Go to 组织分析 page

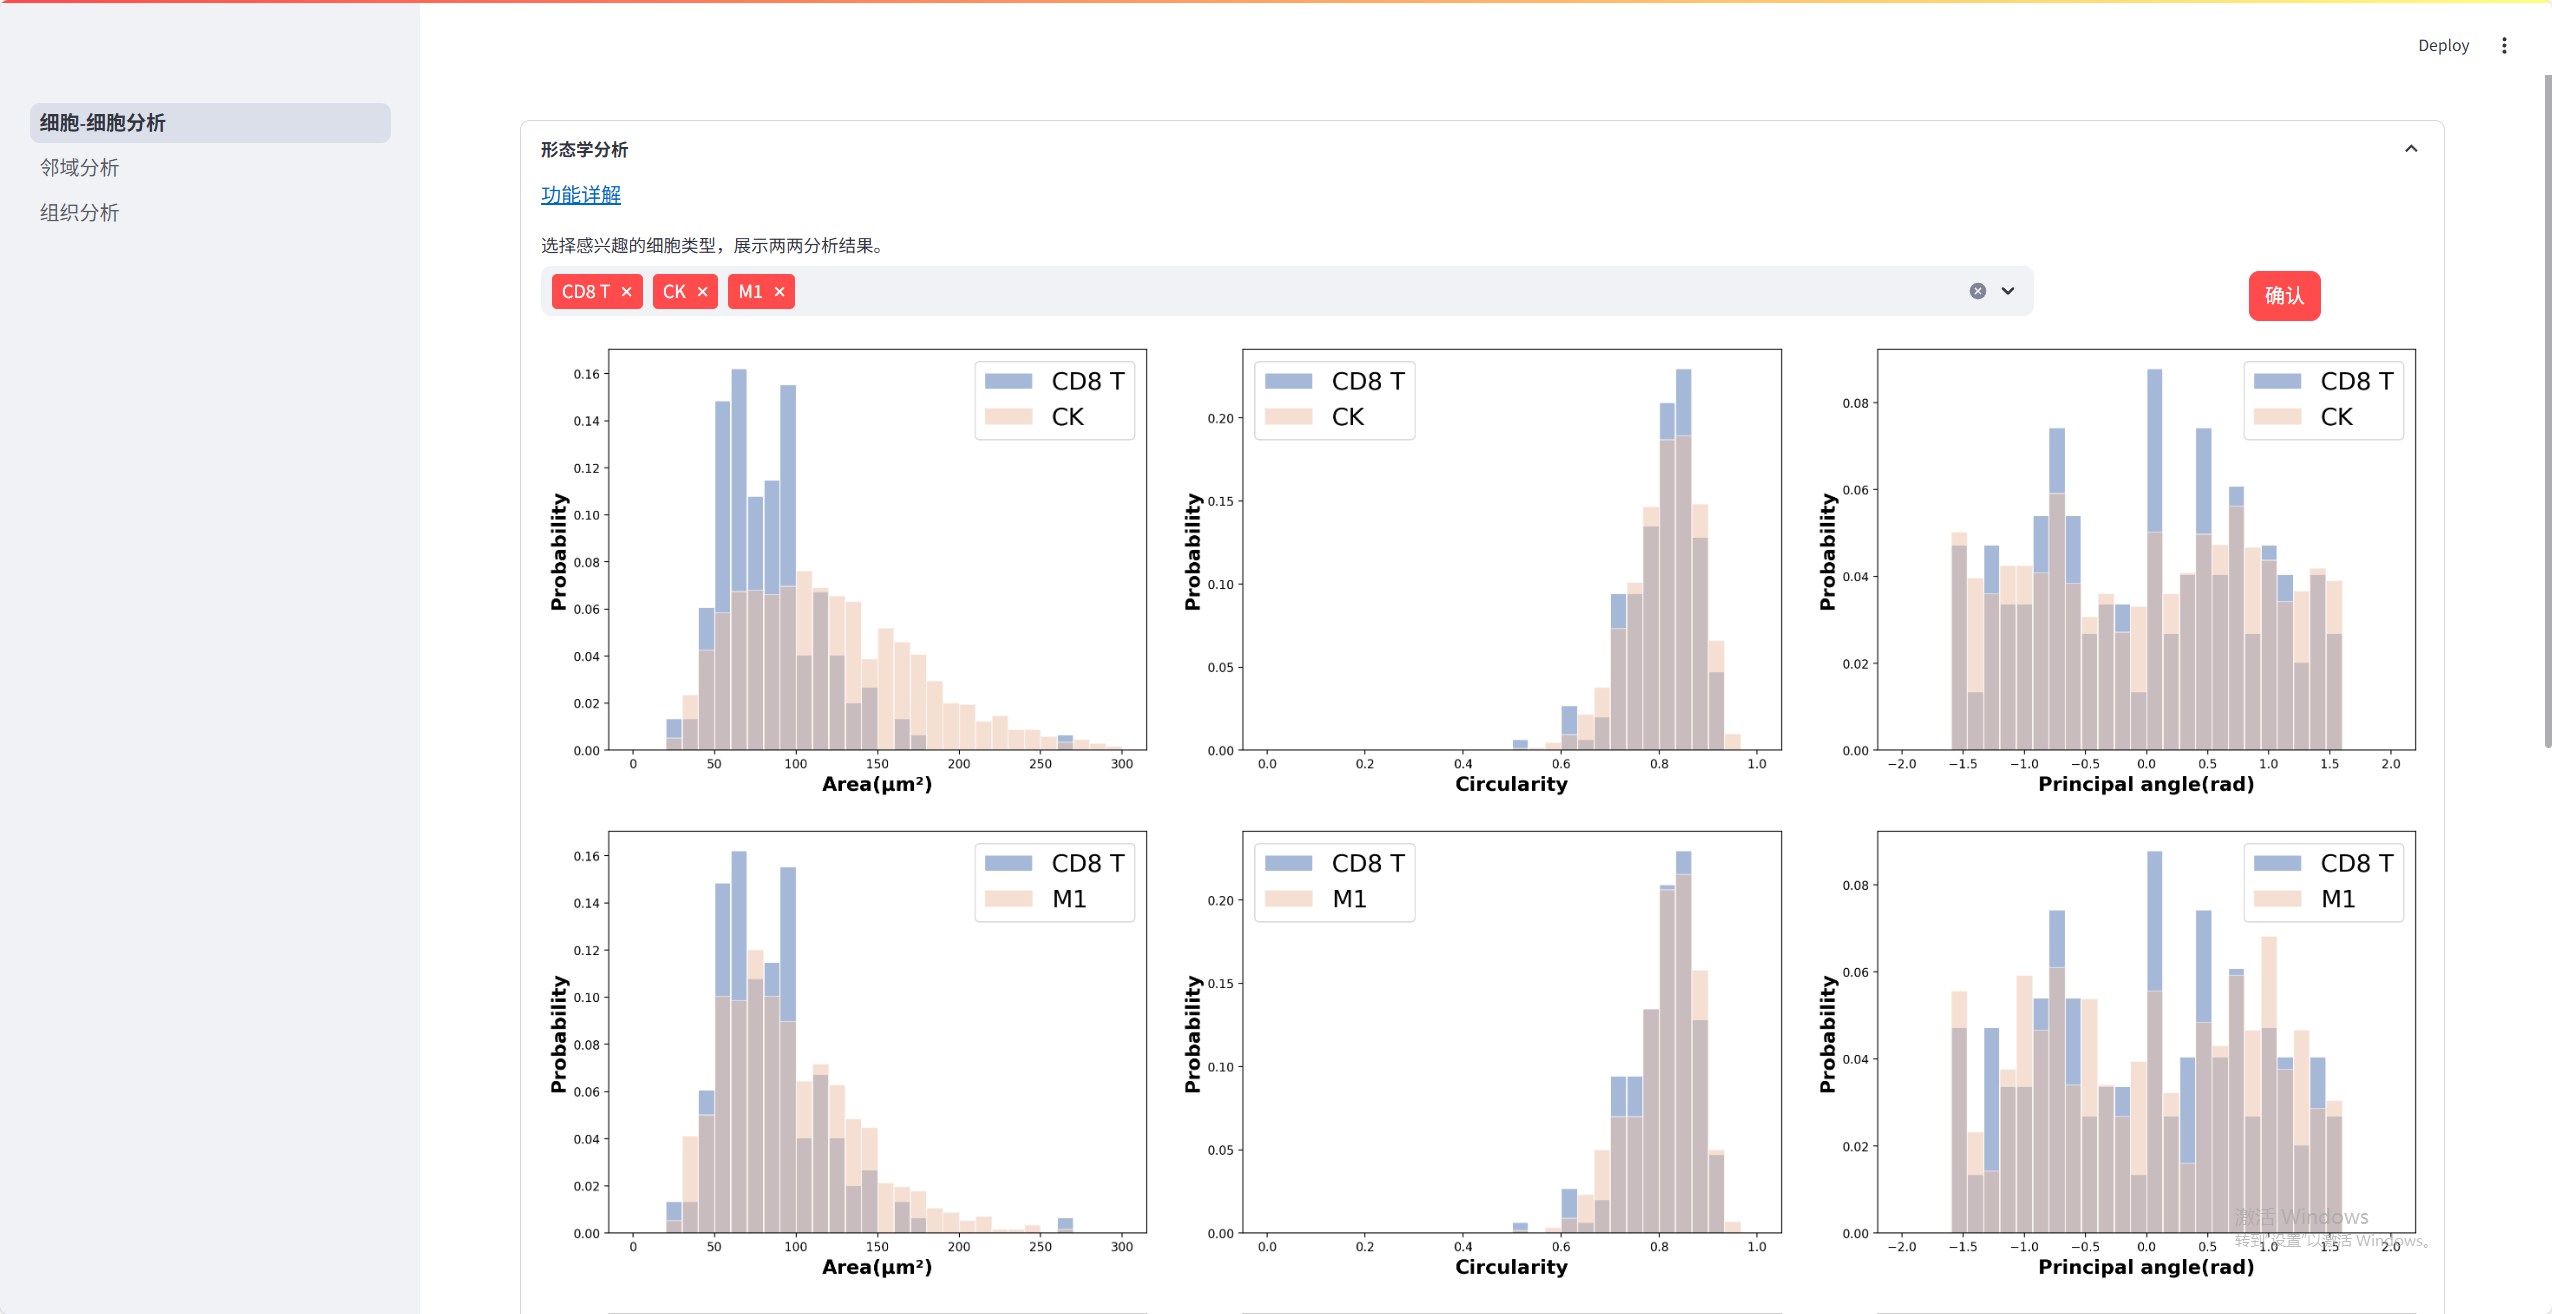coord(80,213)
